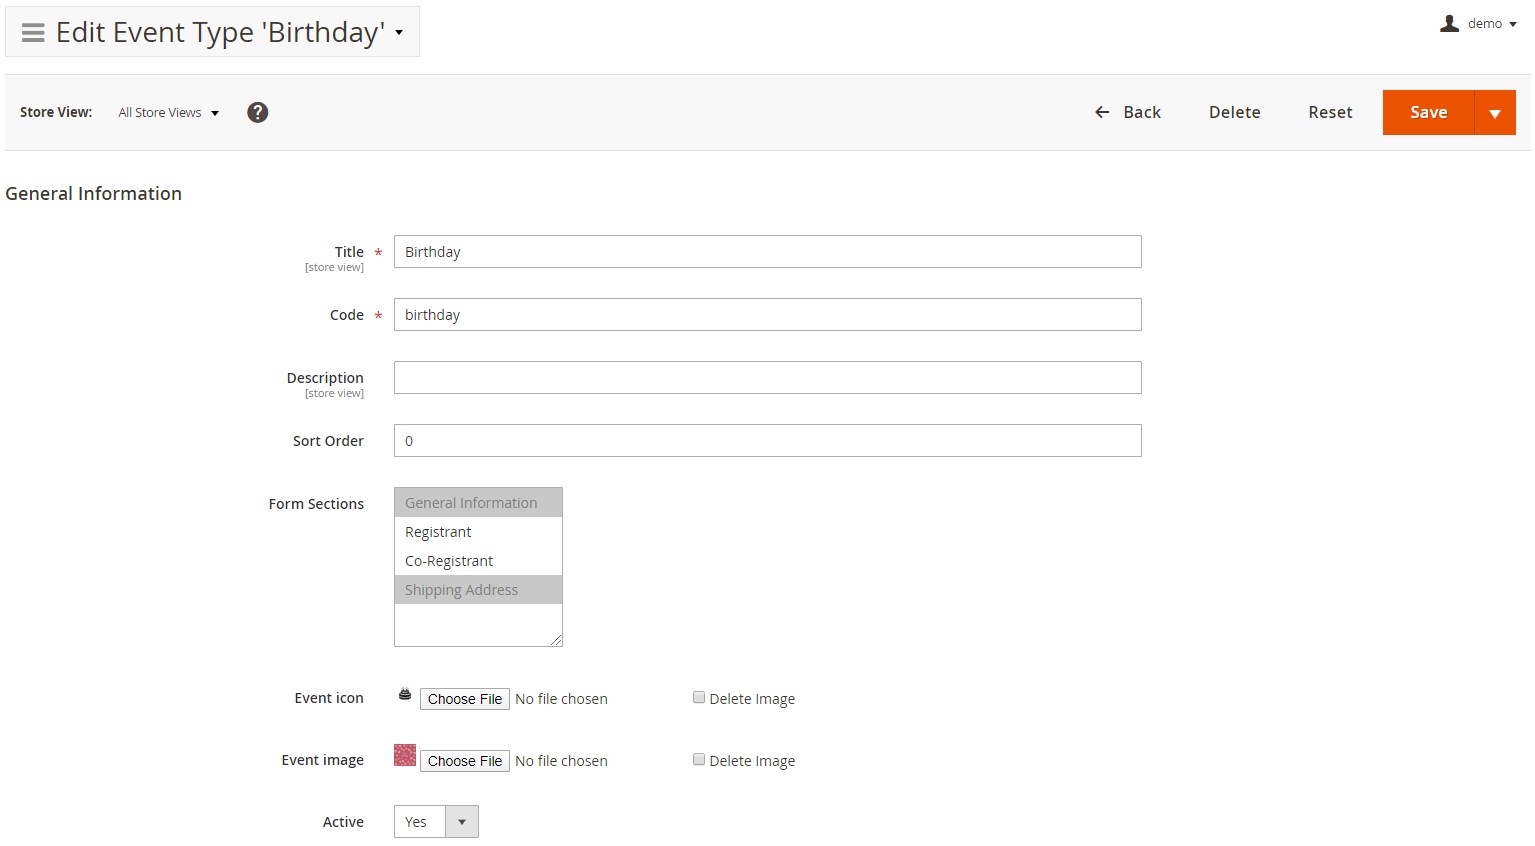This screenshot has height=846, width=1535.
Task: Click the cake event icon thumbnail
Action: (405, 694)
